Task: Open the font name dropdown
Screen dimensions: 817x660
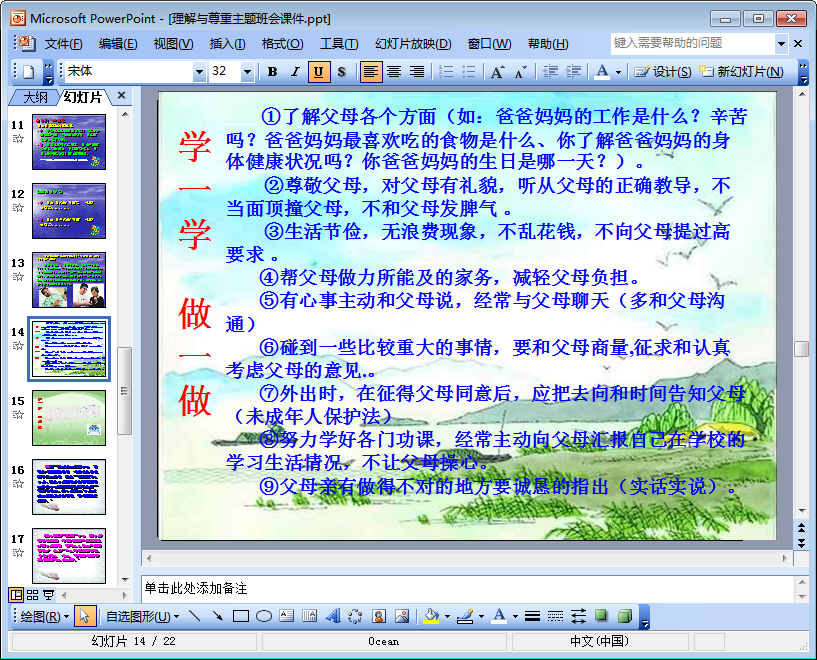Action: (x=199, y=72)
